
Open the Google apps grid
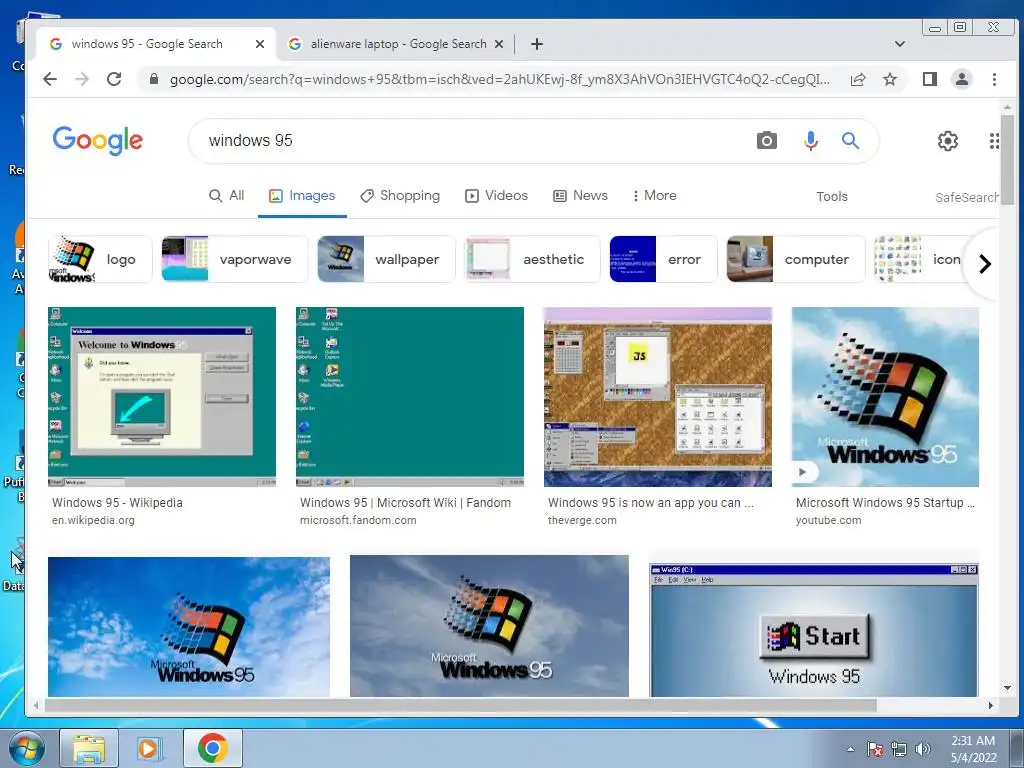click(x=994, y=140)
